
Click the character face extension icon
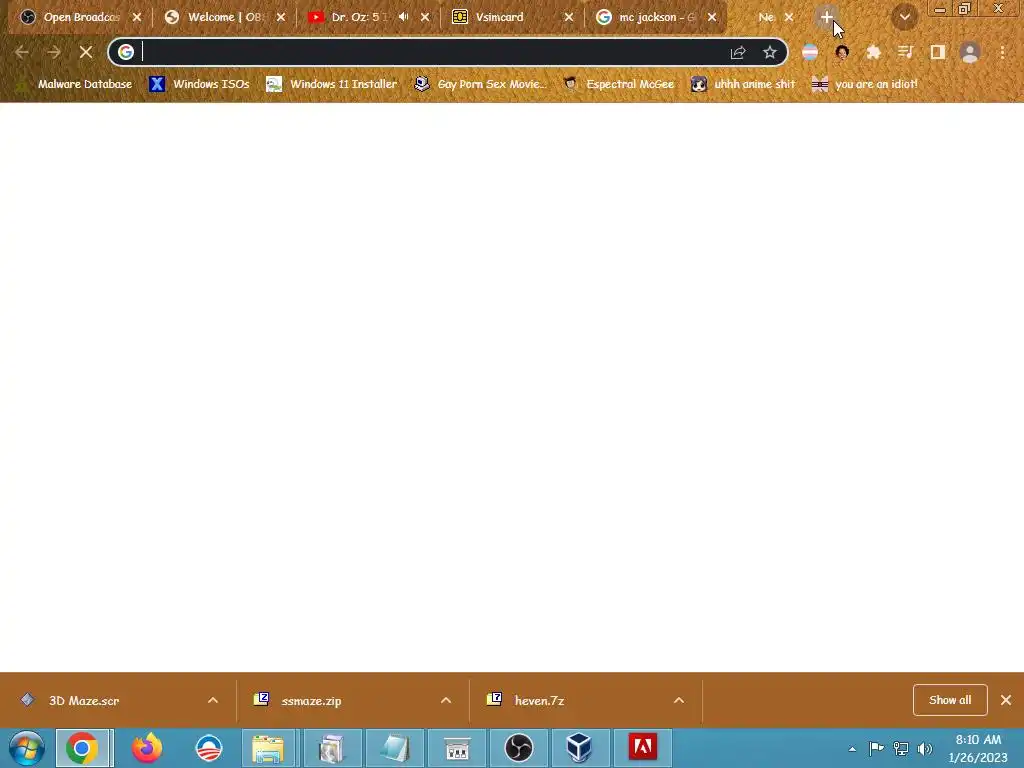click(842, 52)
